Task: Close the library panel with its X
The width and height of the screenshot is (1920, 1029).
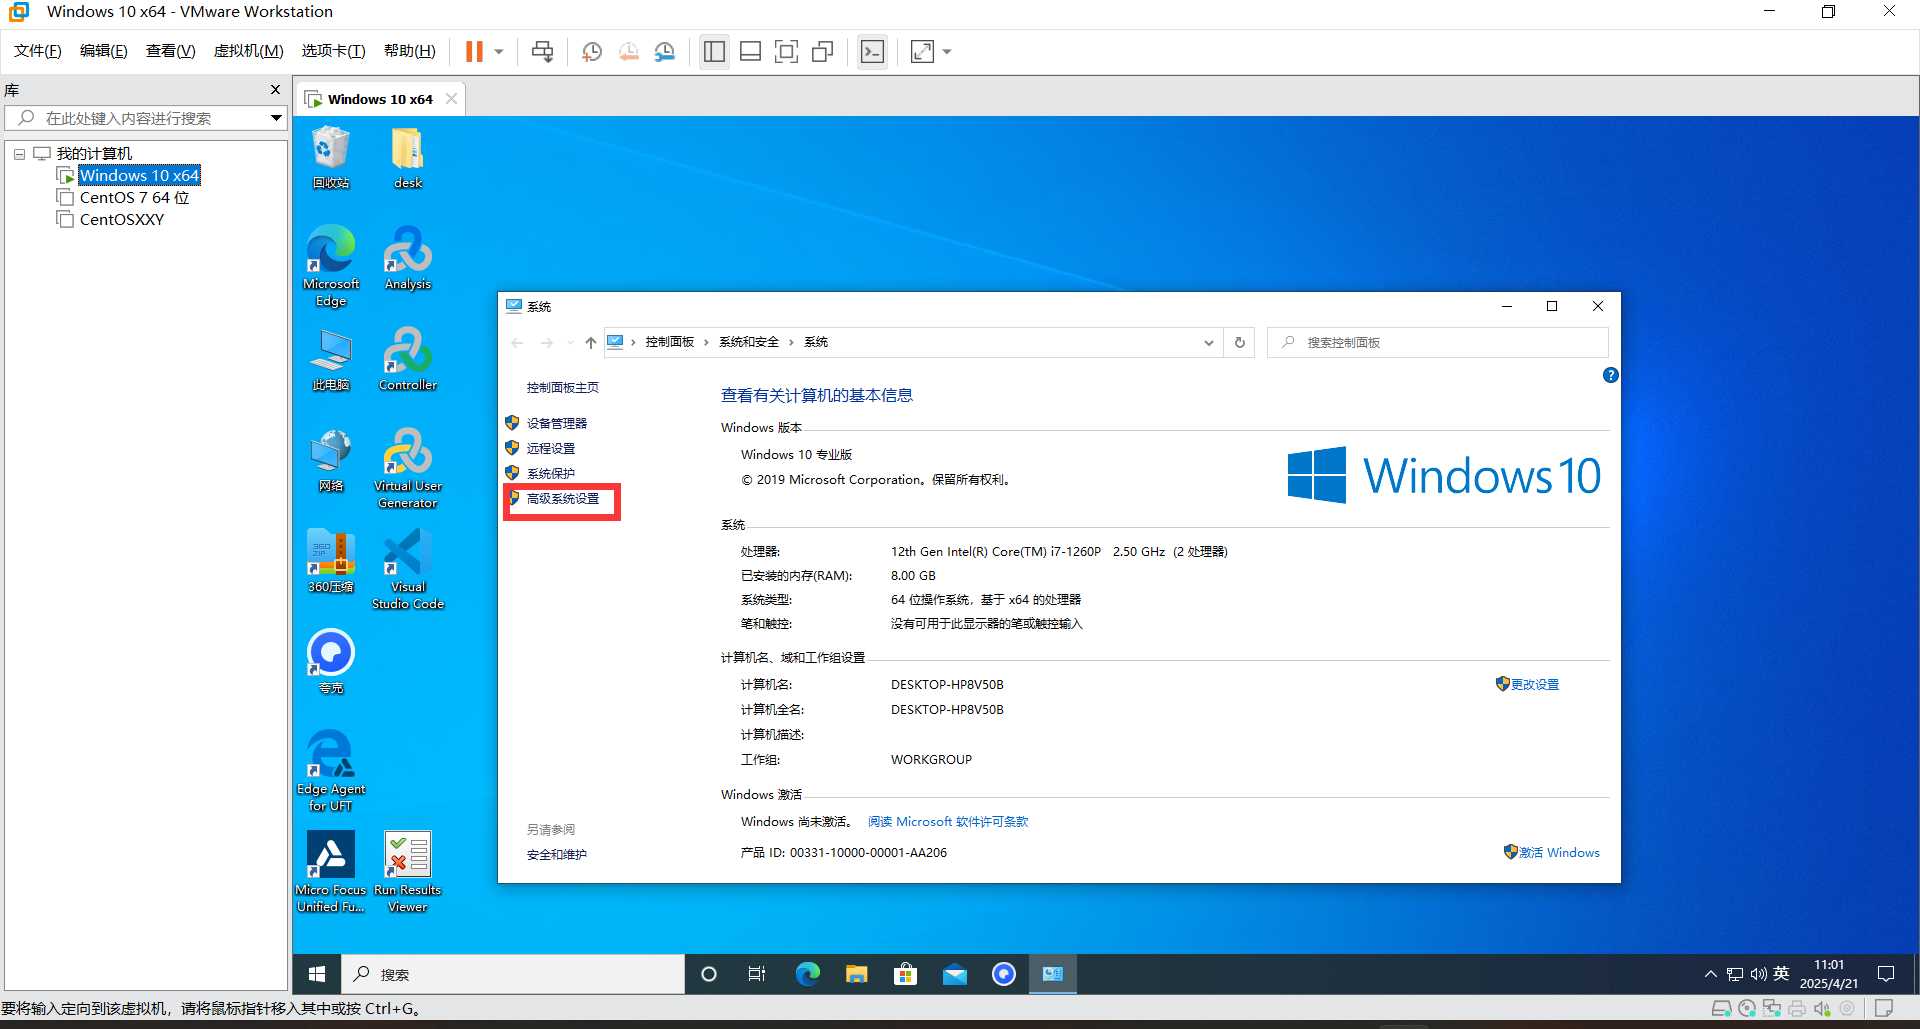Action: click(276, 90)
